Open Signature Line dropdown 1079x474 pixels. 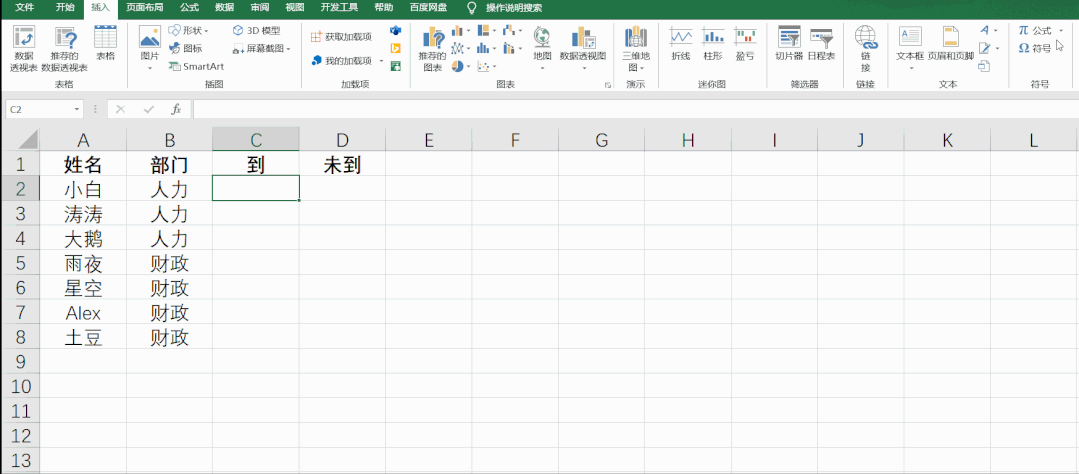[x=988, y=48]
